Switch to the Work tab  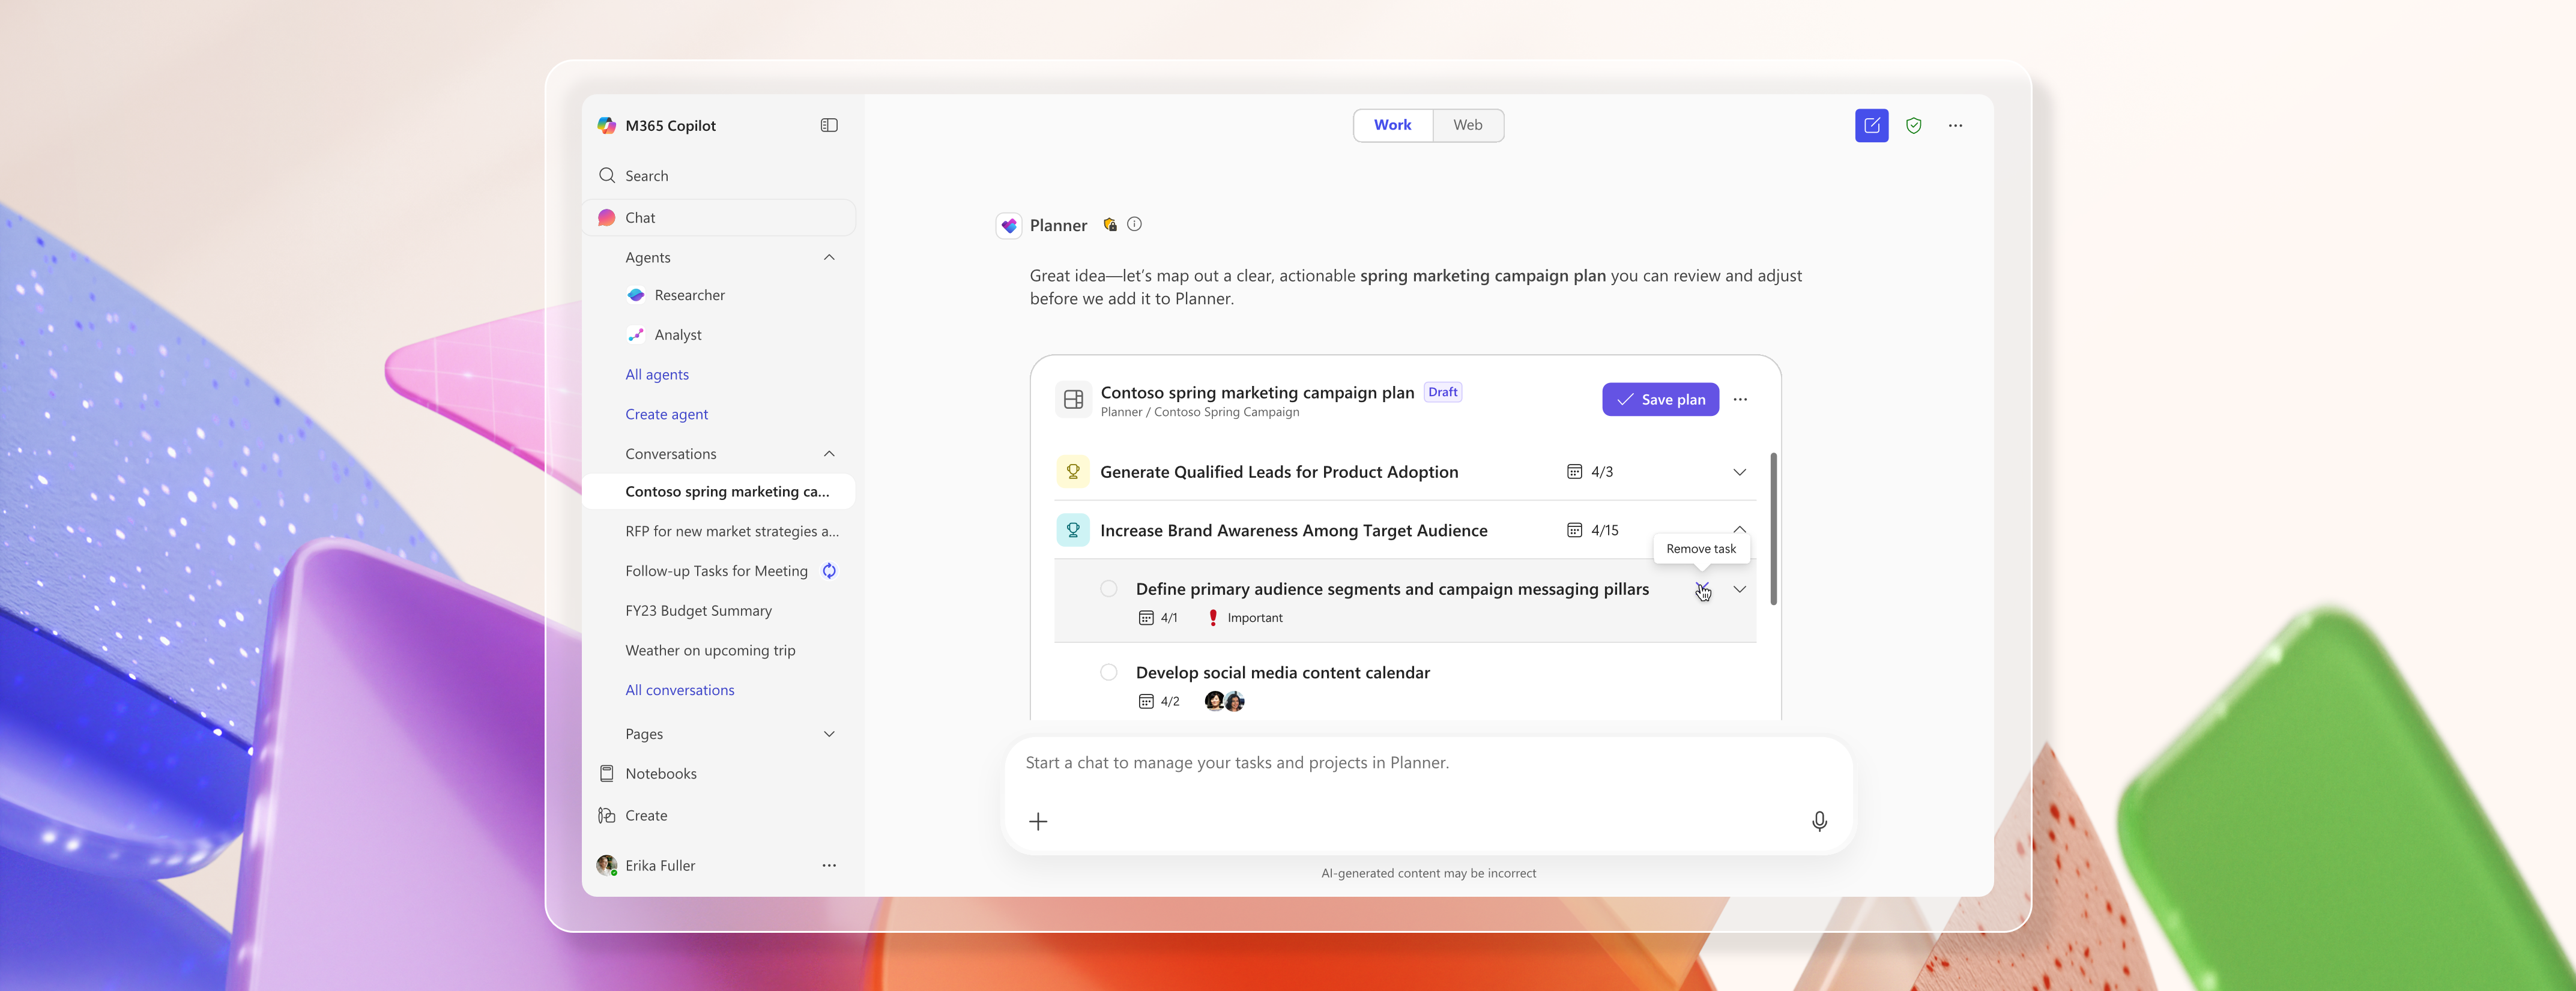click(x=1392, y=125)
